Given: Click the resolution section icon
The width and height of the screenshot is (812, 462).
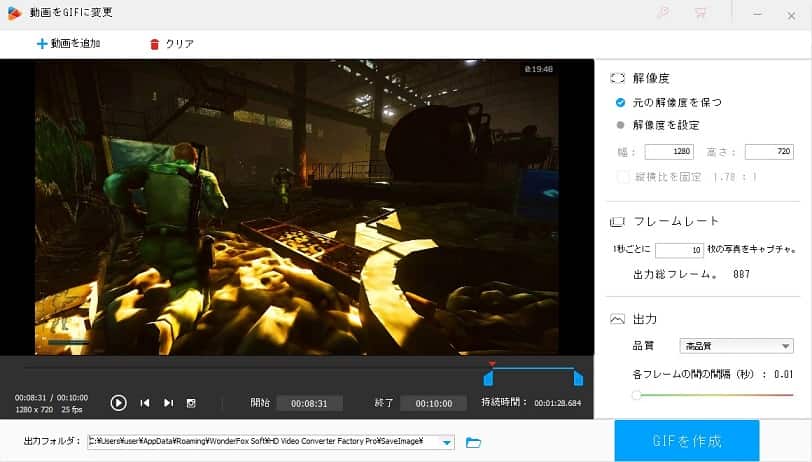Looking at the screenshot, I should tap(617, 78).
